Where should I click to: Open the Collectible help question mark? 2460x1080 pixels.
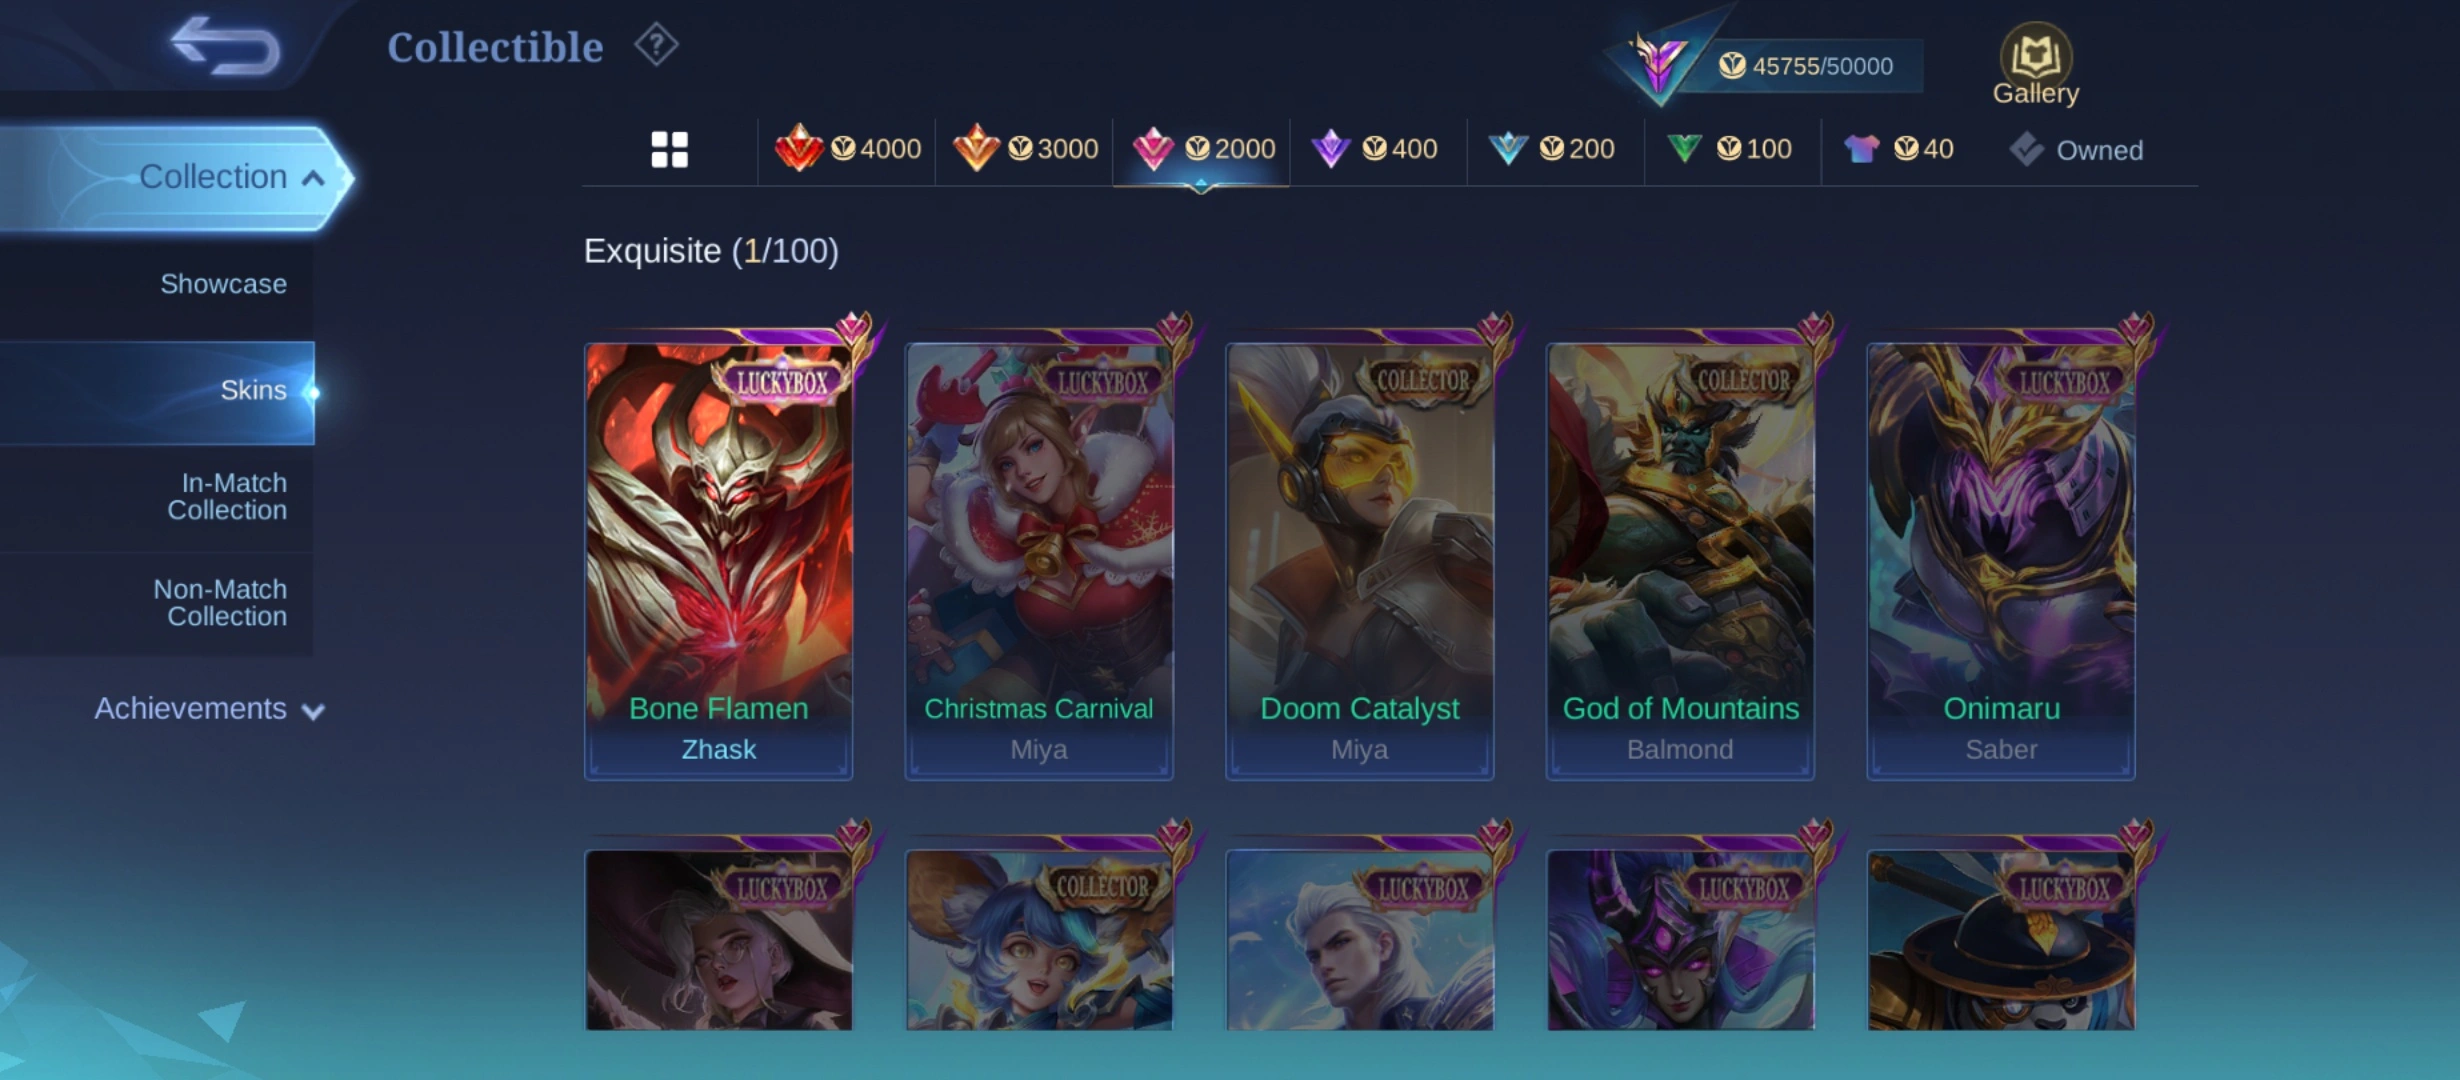pyautogui.click(x=656, y=45)
